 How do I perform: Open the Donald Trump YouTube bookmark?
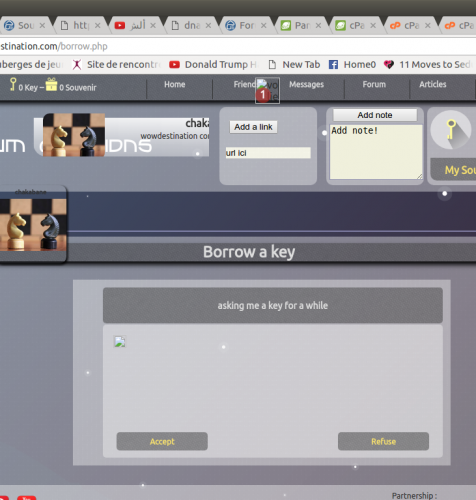click(213, 64)
